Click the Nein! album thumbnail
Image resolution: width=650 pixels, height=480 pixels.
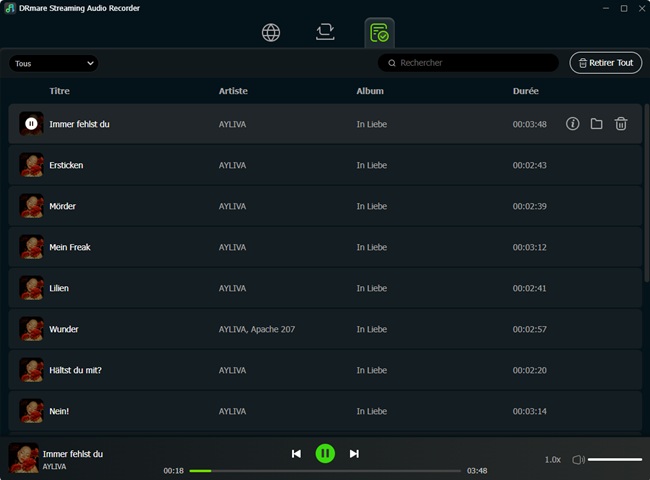pyautogui.click(x=31, y=411)
